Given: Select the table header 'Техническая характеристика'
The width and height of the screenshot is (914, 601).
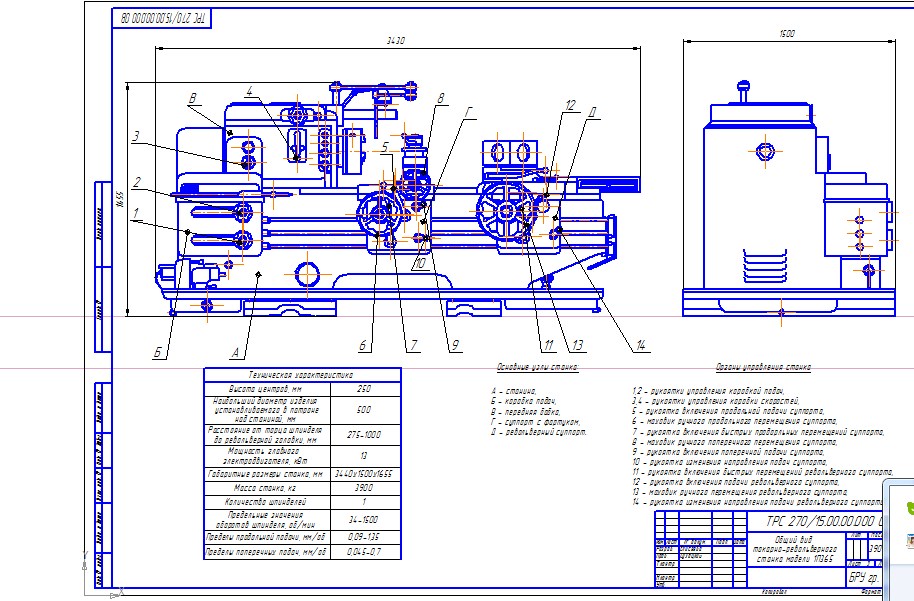Looking at the screenshot, I should pos(301,375).
